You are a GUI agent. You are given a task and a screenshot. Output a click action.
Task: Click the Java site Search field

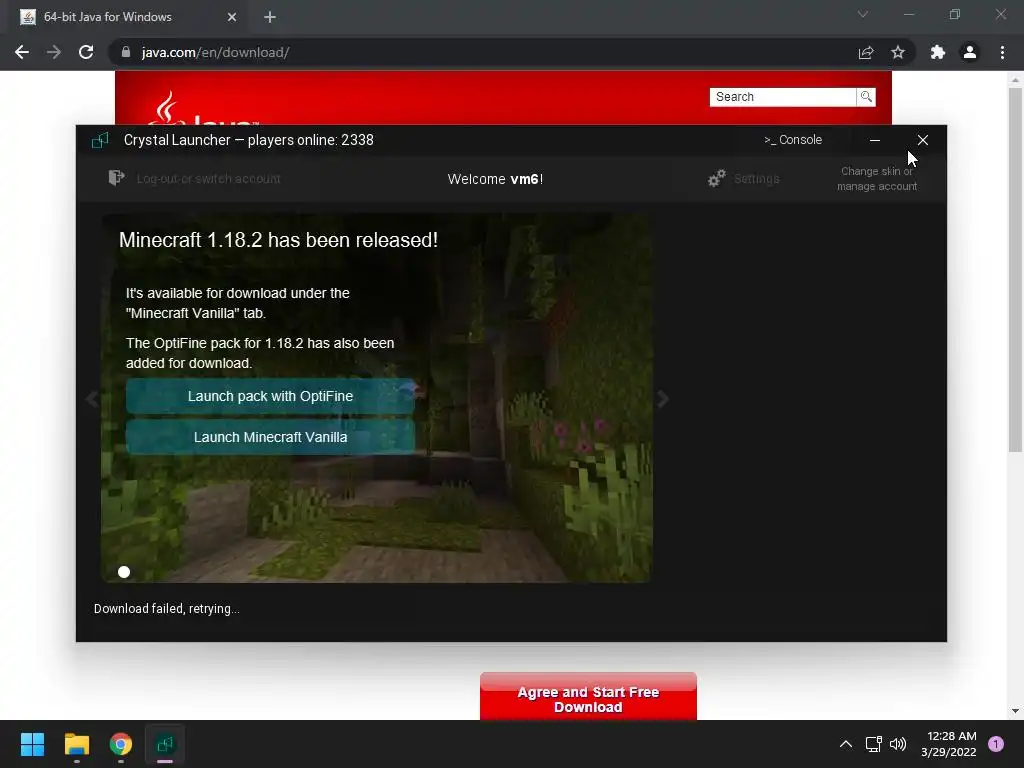coord(782,97)
